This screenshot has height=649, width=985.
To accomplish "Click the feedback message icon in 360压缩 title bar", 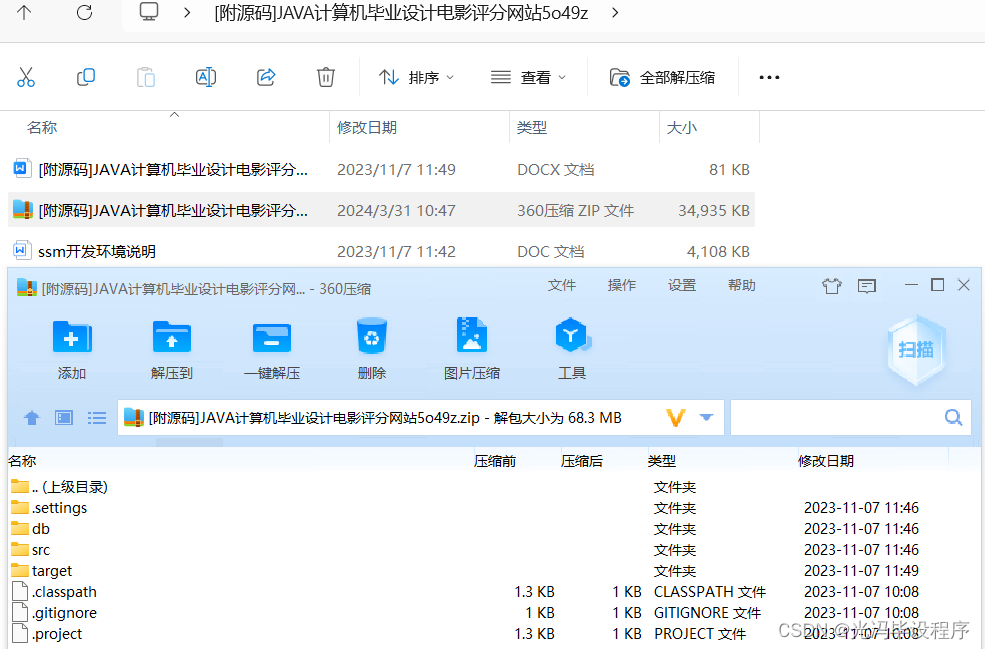I will click(866, 286).
